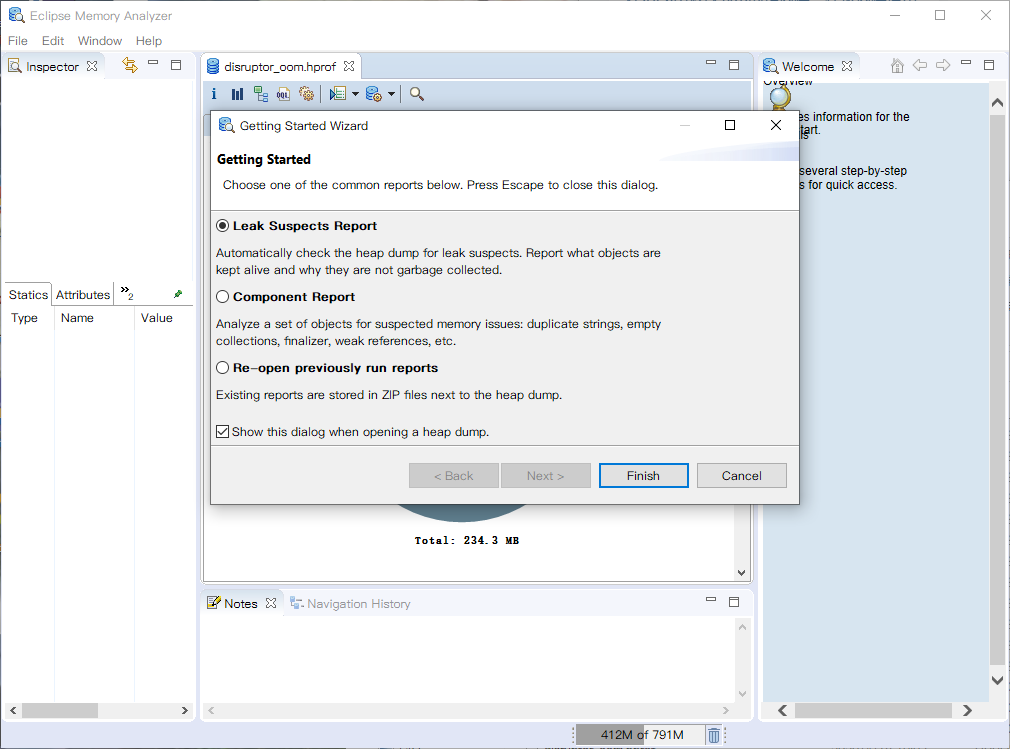The image size is (1010, 749).
Task: Minimize the disruptor_oom.hprof editor area
Action: click(710, 62)
